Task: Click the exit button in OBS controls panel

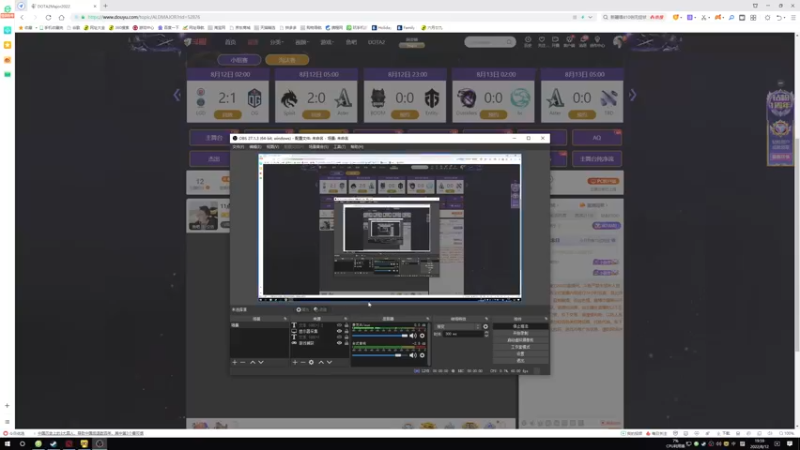Action: click(x=520, y=361)
